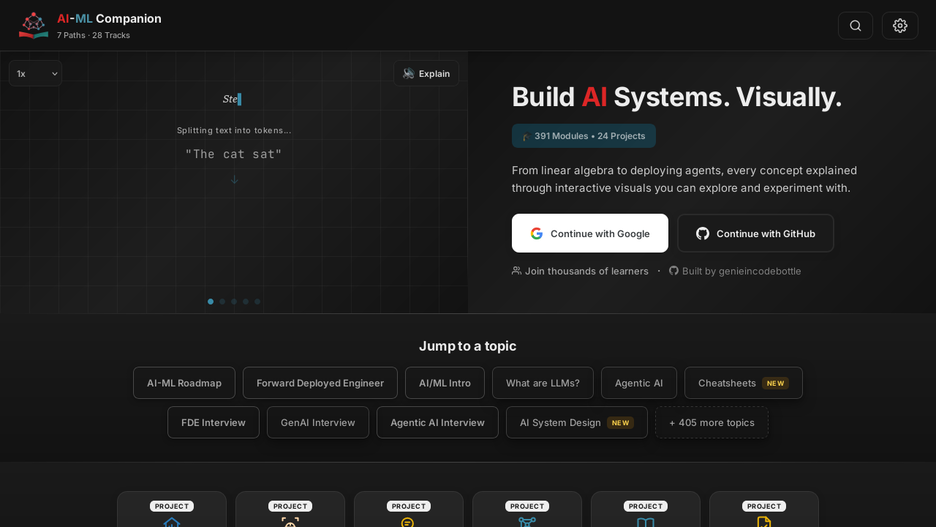Select the GenAI Interview topic
Viewport: 936px width, 527px height.
tap(318, 423)
